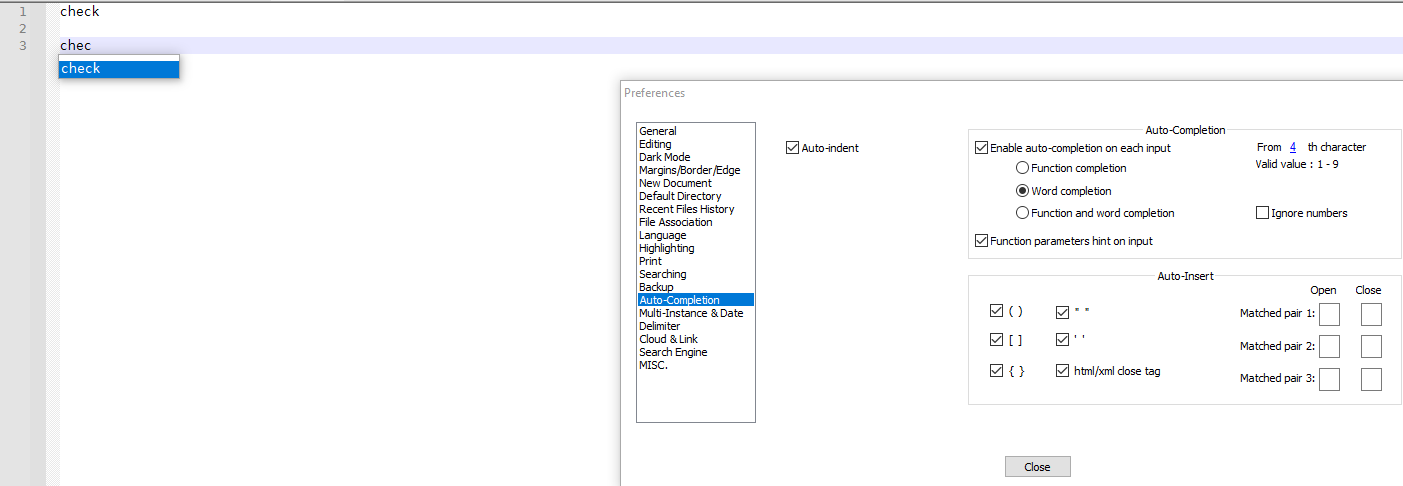1403x486 pixels.
Task: Open Language preferences category
Action: tap(663, 235)
